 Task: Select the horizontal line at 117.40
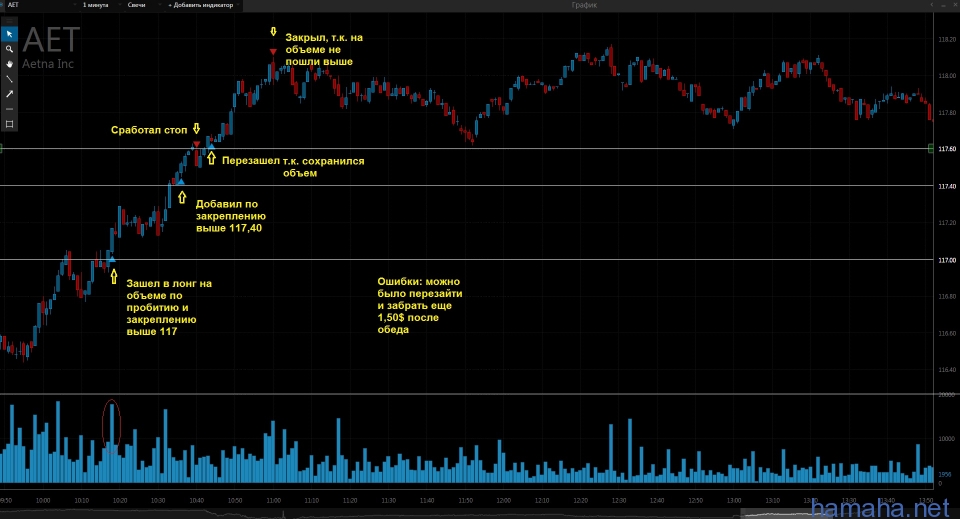(465, 185)
